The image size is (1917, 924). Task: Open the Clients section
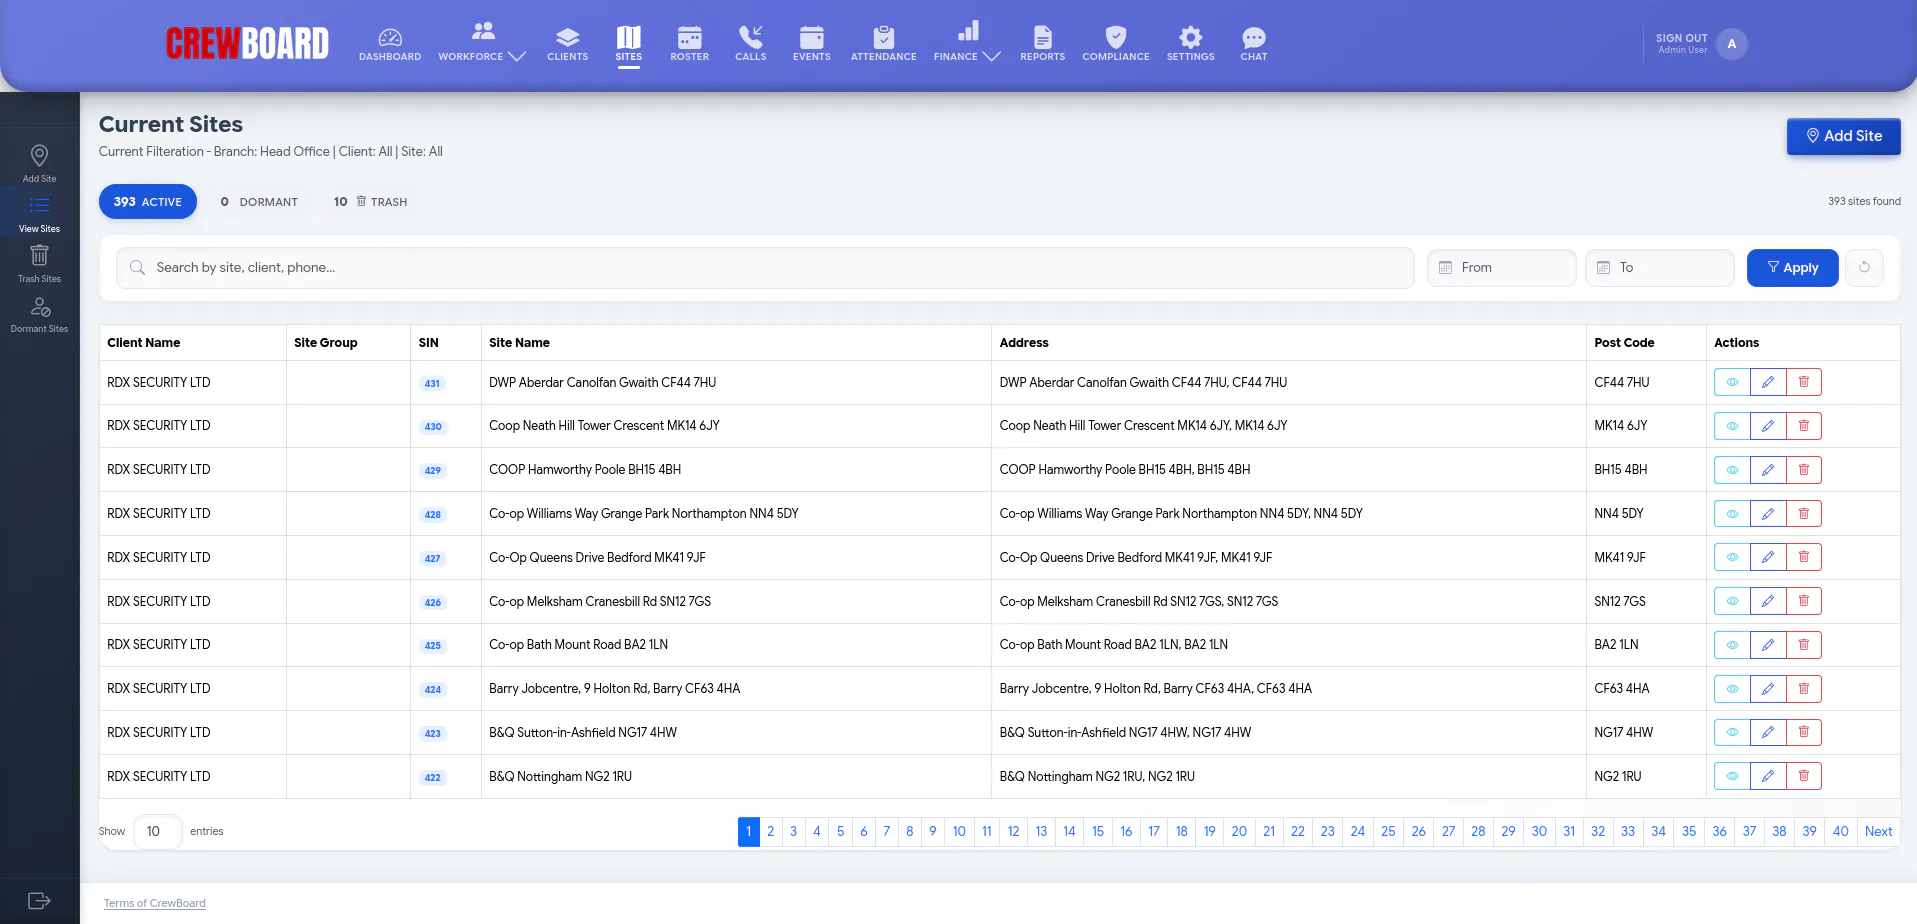pyautogui.click(x=567, y=44)
